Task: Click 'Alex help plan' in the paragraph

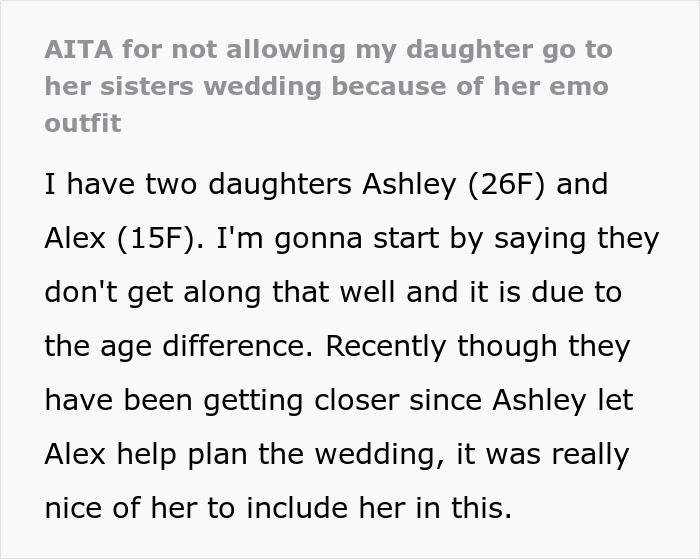Action: click(x=146, y=455)
